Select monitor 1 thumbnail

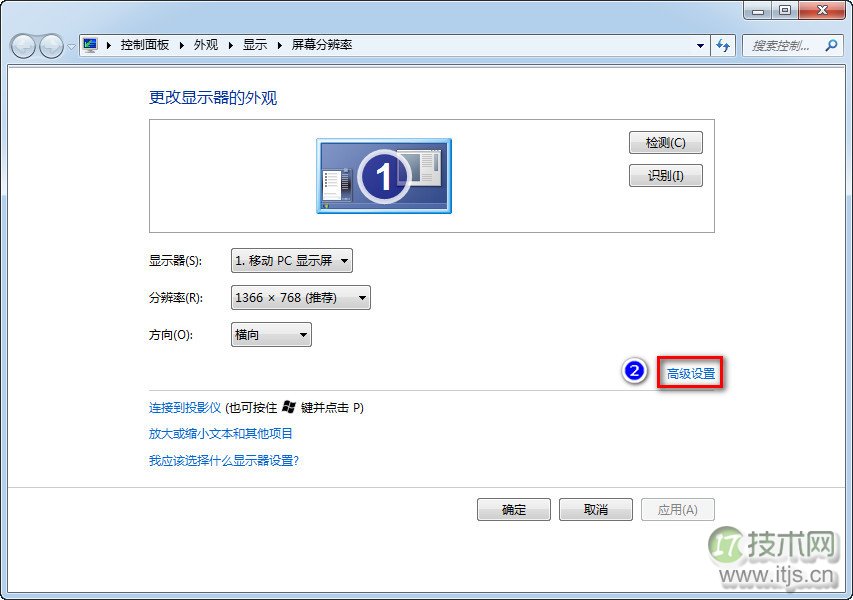(x=384, y=176)
